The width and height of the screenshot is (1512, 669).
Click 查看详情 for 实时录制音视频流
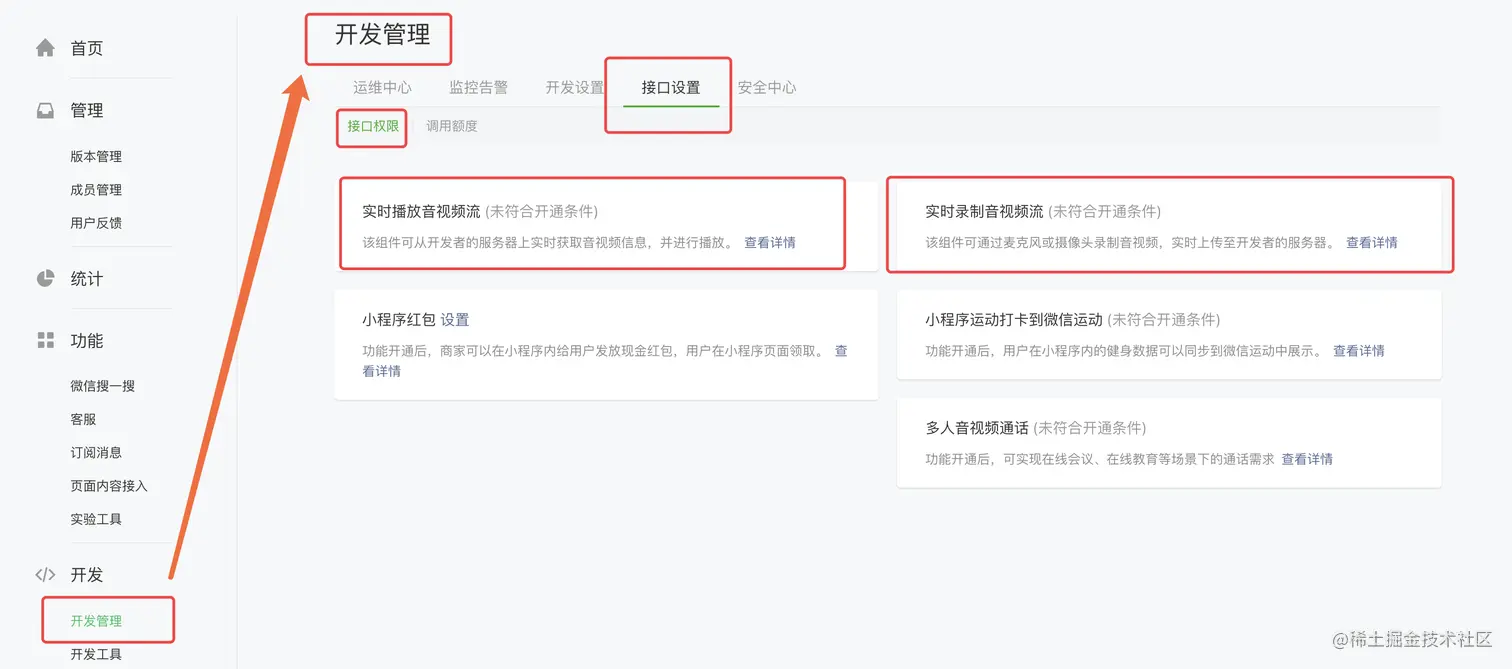click(1372, 242)
